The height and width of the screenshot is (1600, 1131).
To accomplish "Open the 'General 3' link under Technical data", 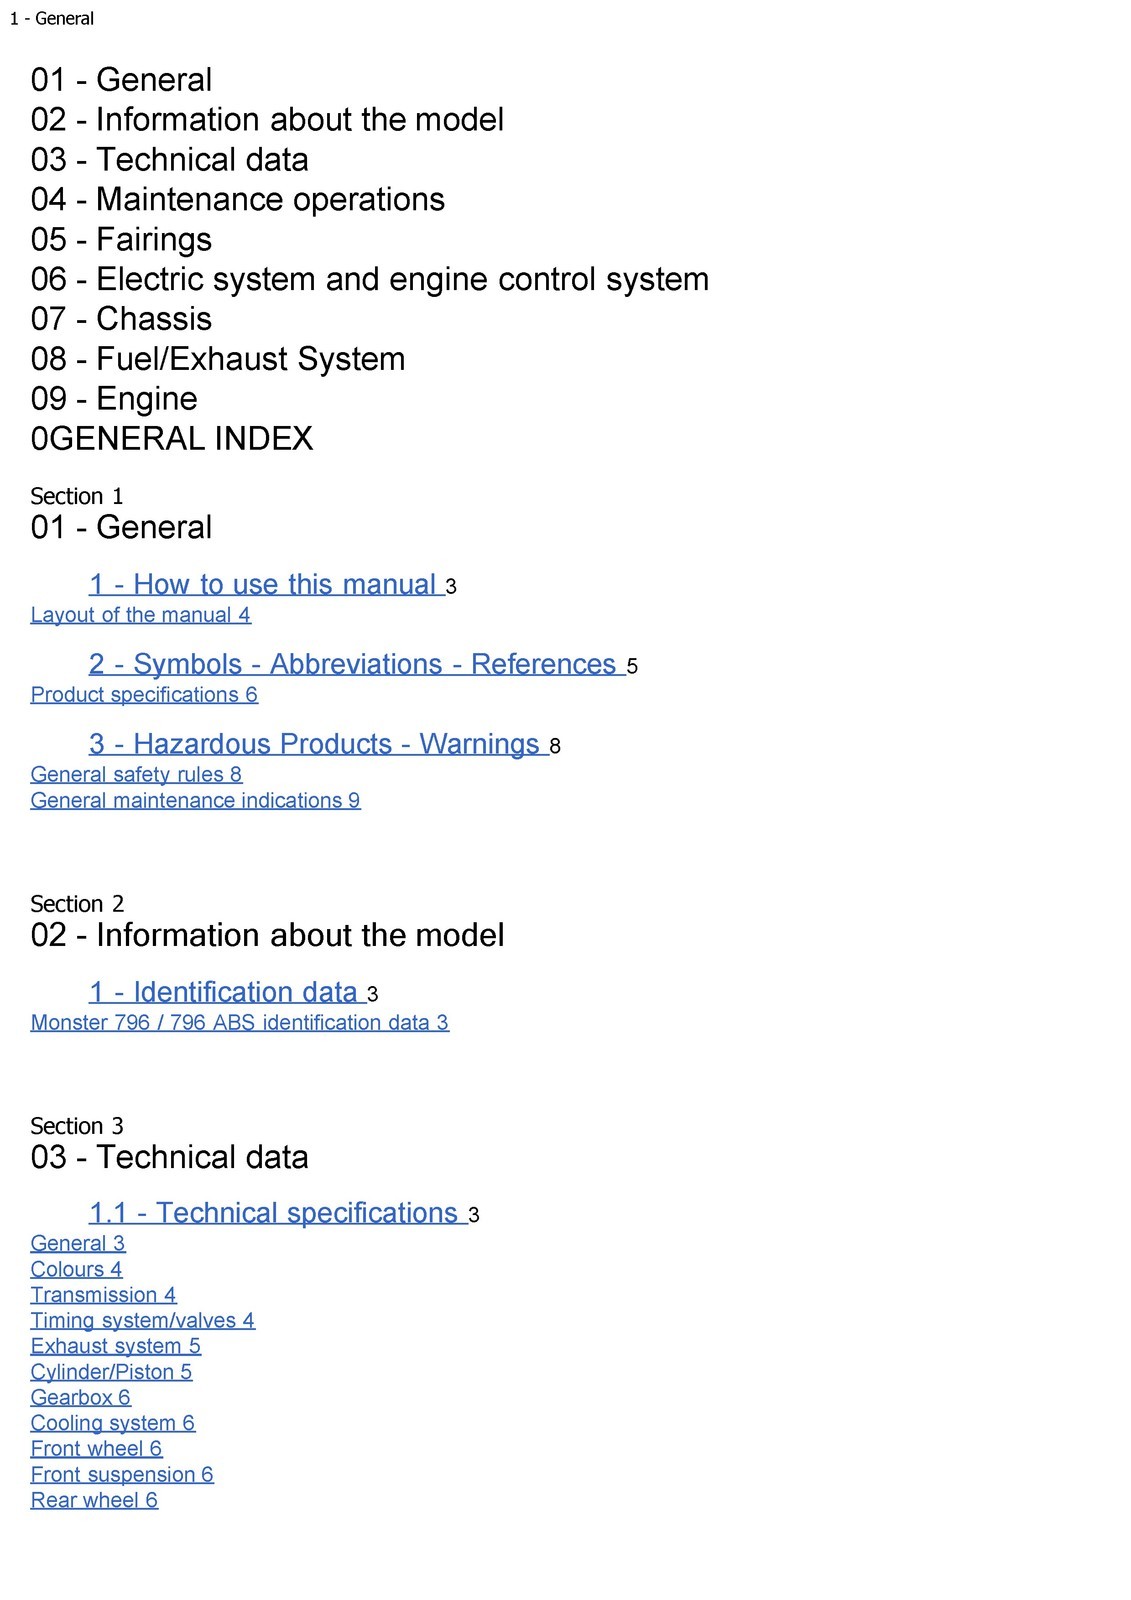I will [x=78, y=1243].
